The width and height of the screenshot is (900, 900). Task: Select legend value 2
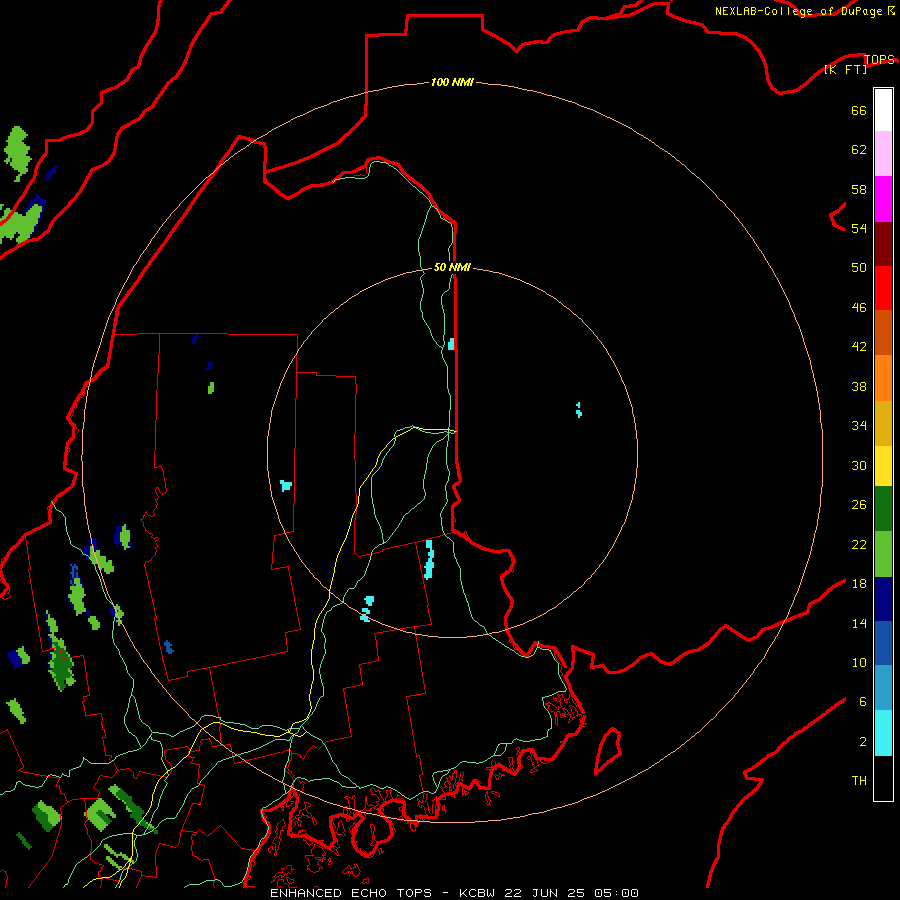pyautogui.click(x=862, y=742)
